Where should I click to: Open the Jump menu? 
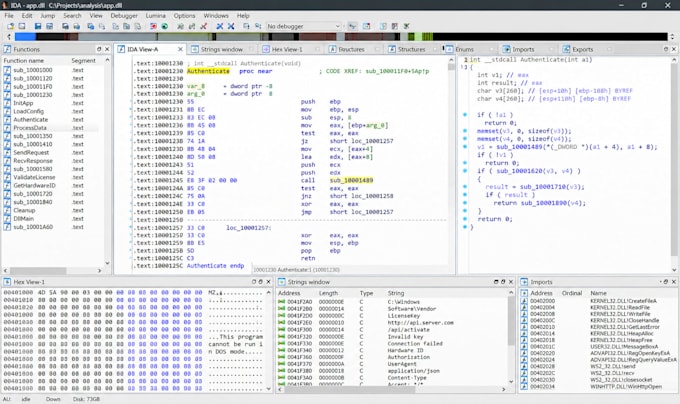pos(48,16)
